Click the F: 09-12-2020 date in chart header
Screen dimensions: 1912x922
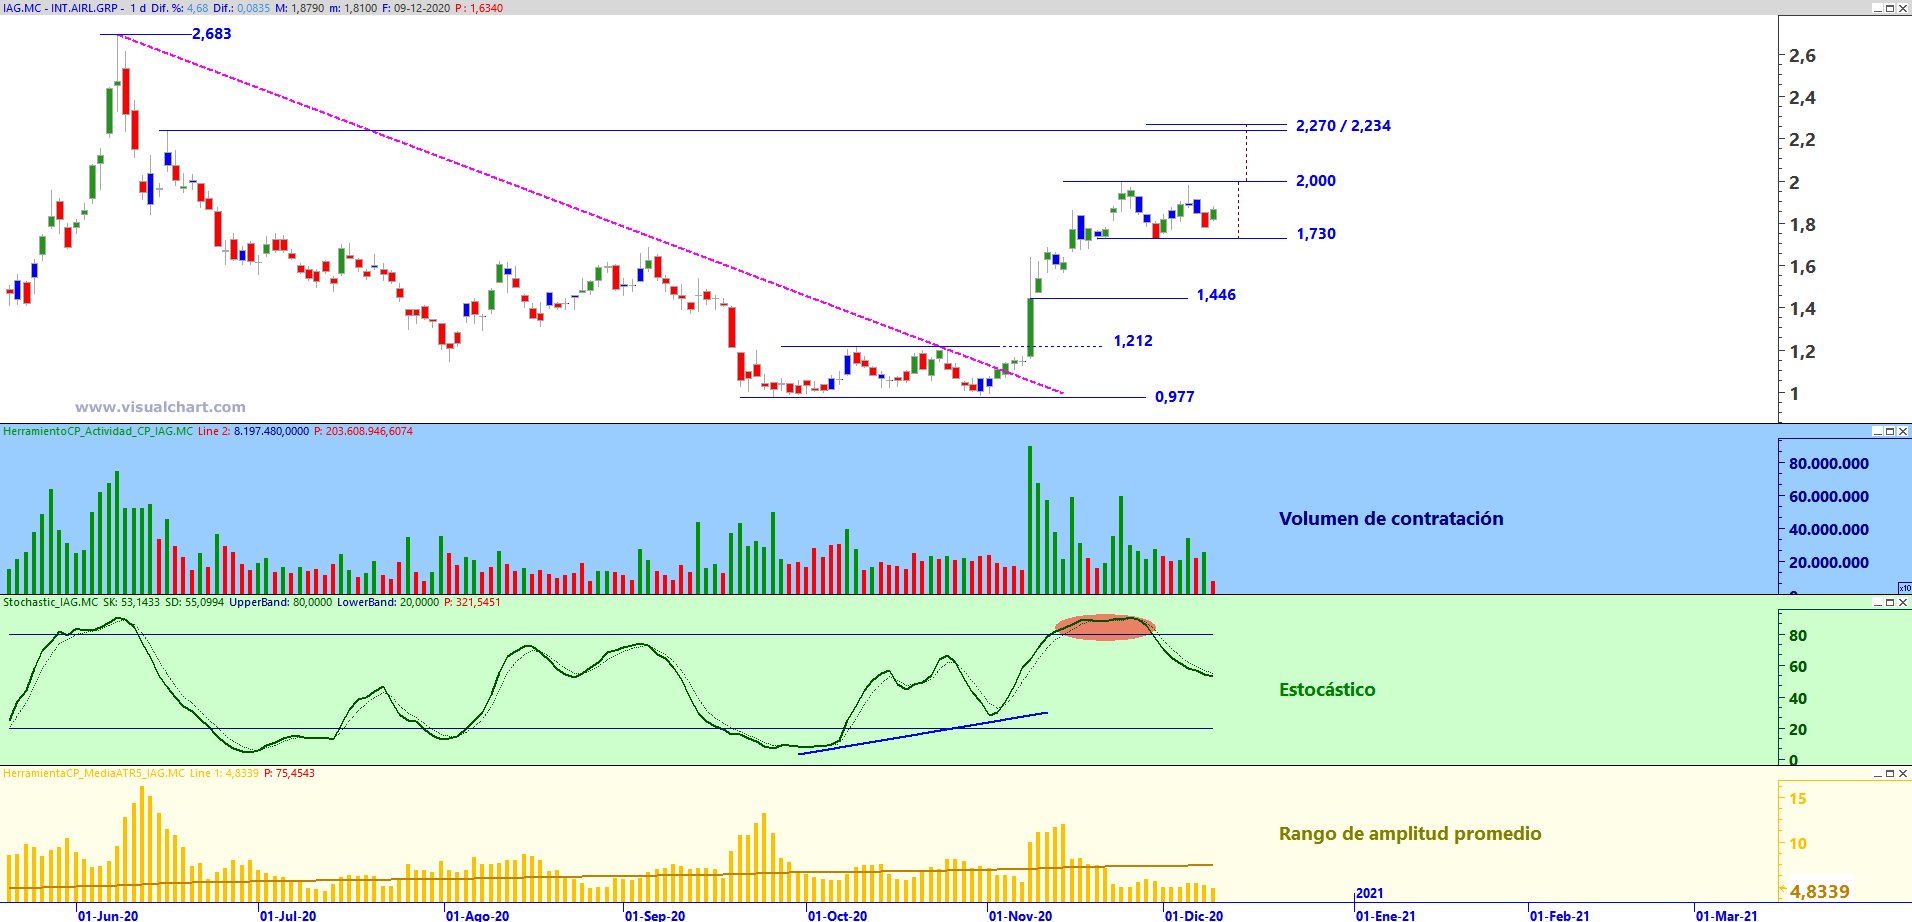tap(416, 8)
